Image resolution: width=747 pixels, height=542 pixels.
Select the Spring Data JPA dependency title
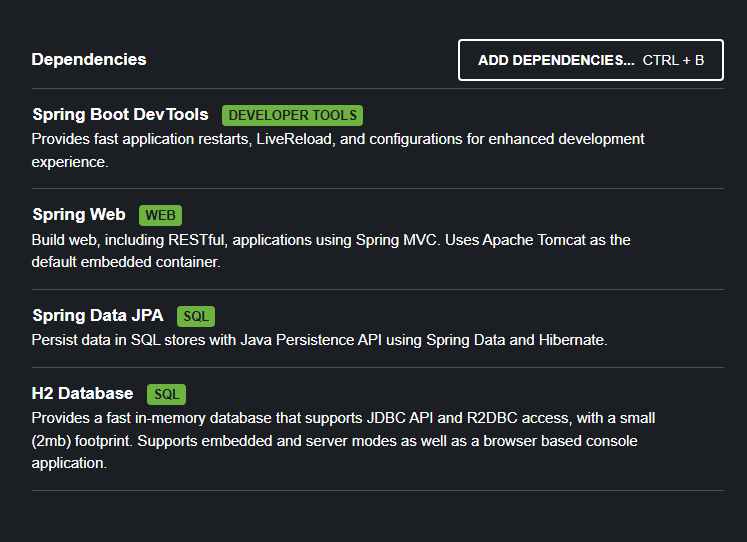[x=98, y=315]
